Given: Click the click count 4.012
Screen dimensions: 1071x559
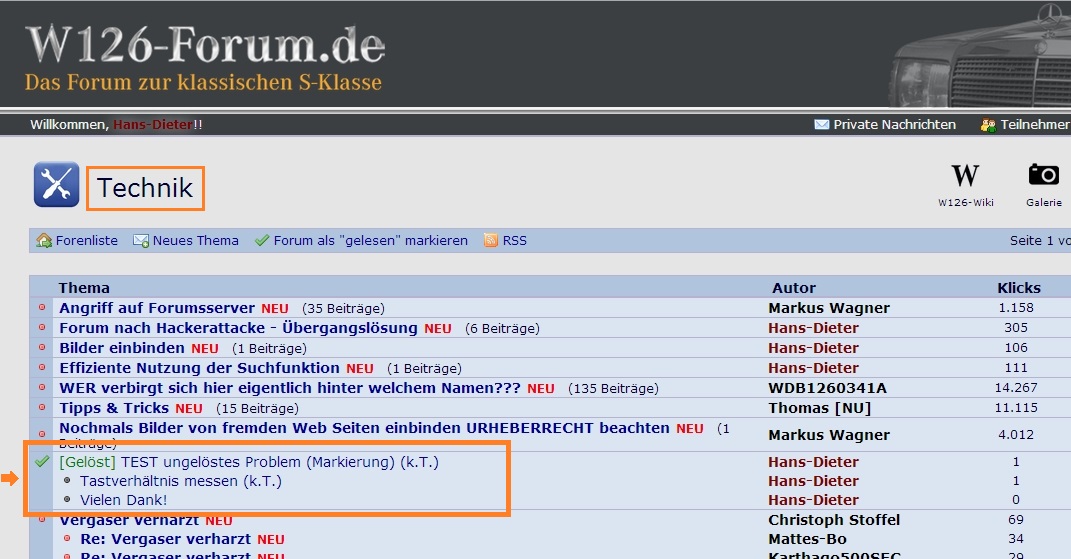Looking at the screenshot, I should click(x=1016, y=435).
